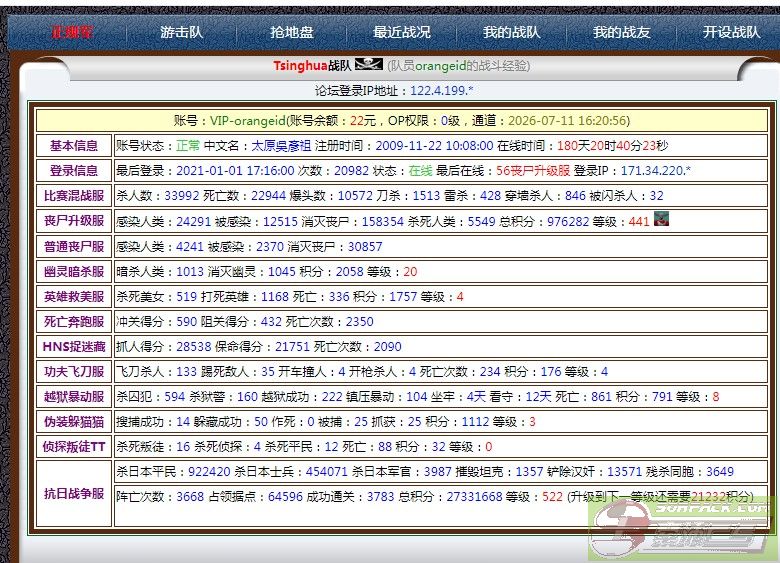
Task: Click the pirate flag icon beside Tsinghua战队
Action: (369, 66)
